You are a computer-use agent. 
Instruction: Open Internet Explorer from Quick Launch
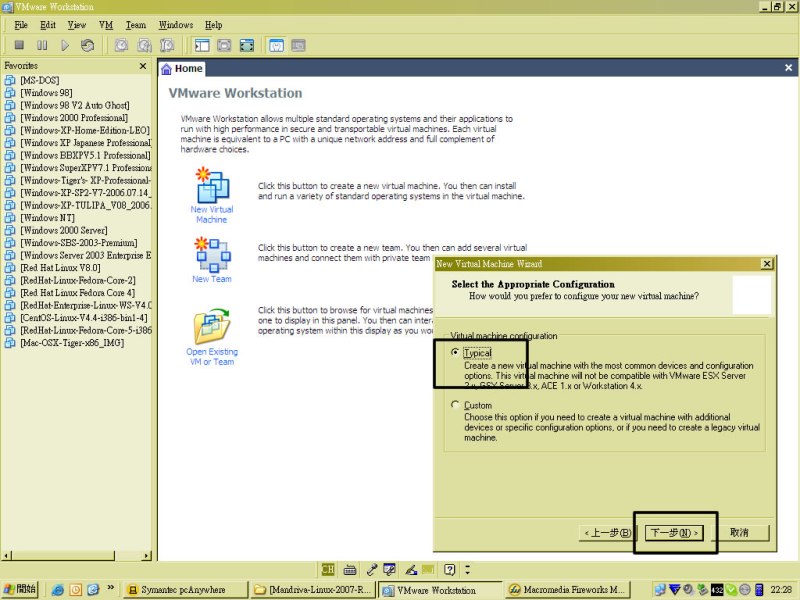pos(58,590)
